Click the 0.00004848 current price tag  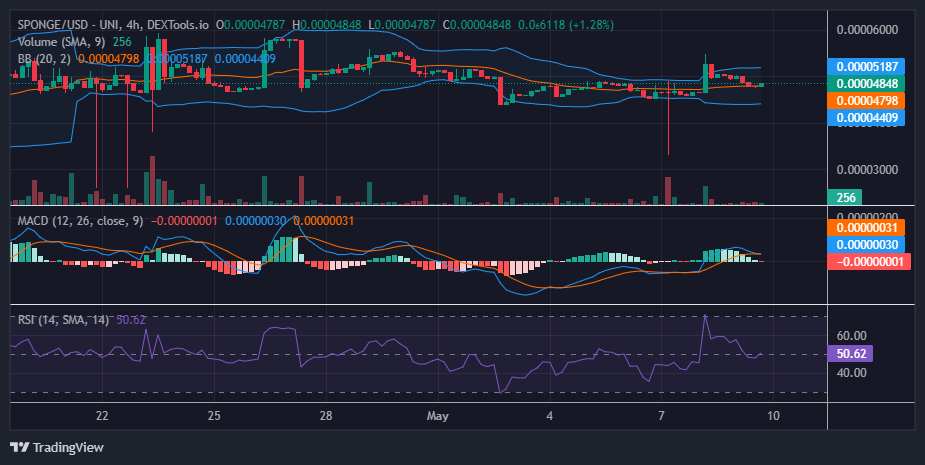pos(866,84)
